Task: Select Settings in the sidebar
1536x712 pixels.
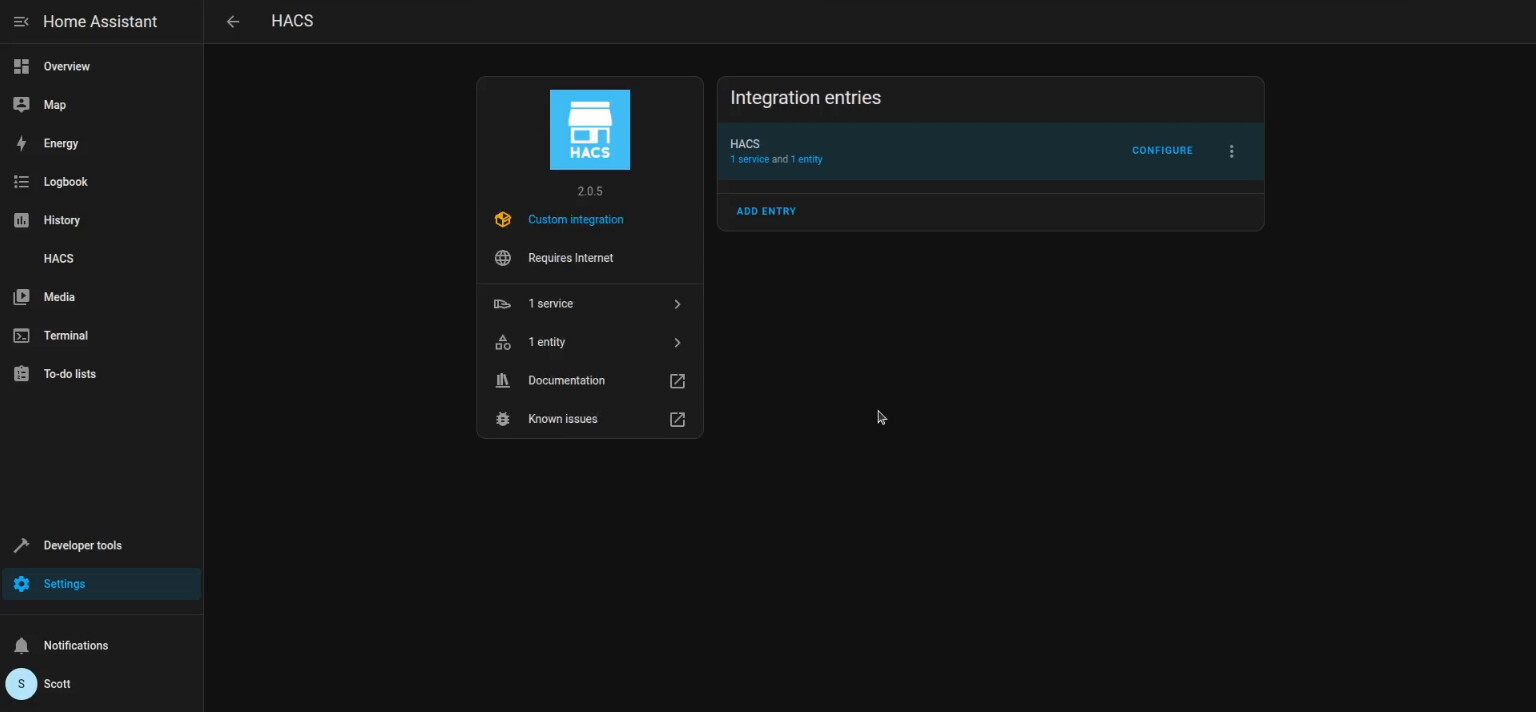Action: click(102, 584)
